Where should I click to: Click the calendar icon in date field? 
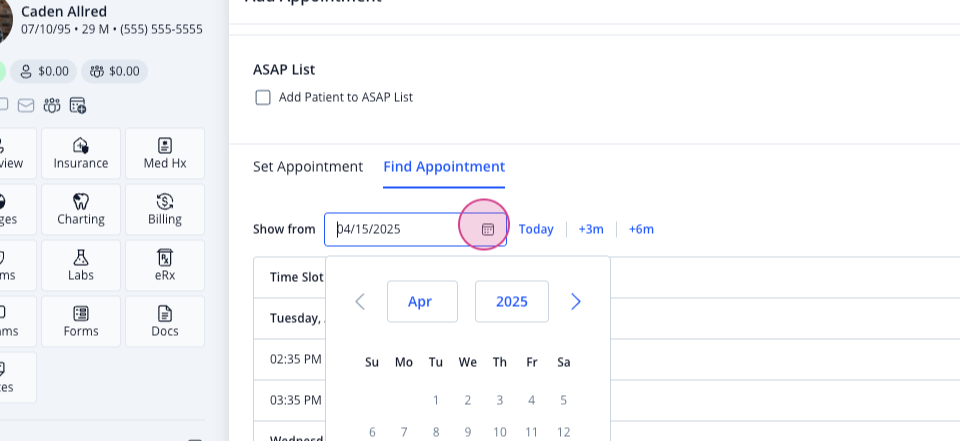(487, 229)
